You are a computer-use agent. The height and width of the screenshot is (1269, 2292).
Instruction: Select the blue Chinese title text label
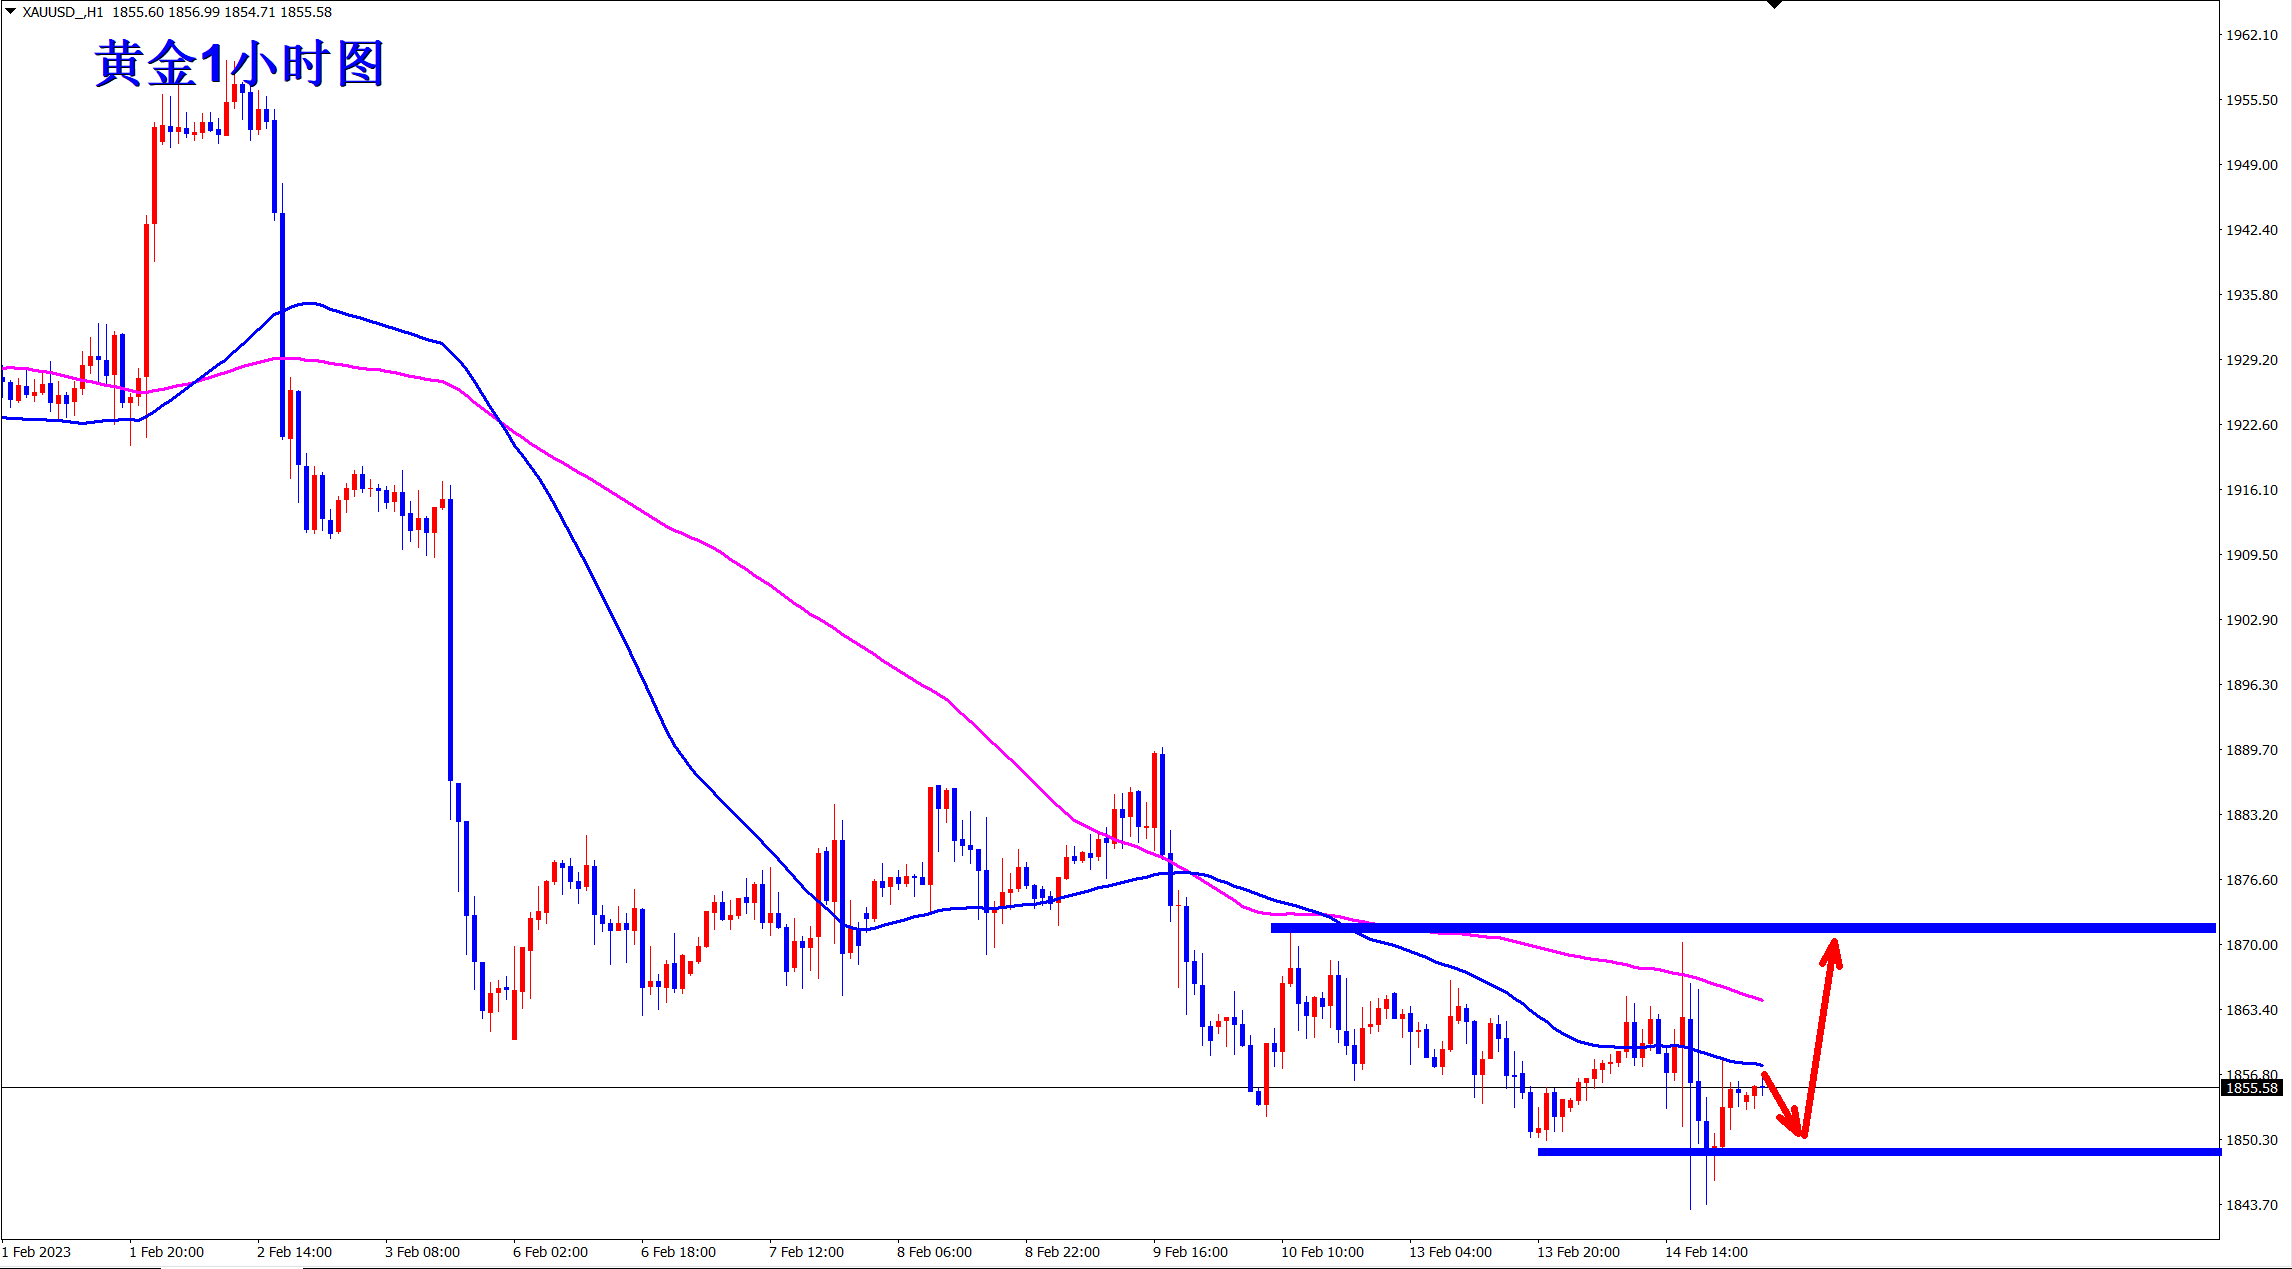(240, 65)
